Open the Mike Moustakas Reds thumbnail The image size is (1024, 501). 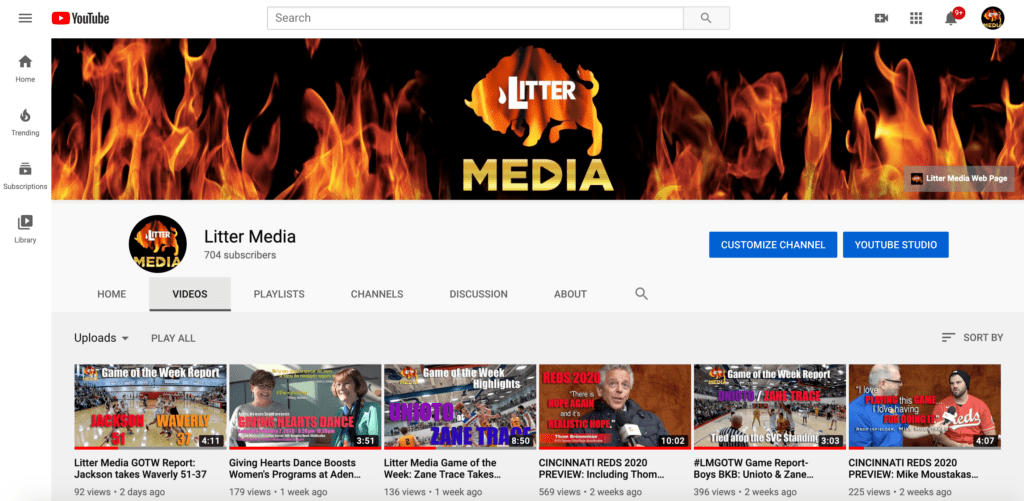click(924, 406)
